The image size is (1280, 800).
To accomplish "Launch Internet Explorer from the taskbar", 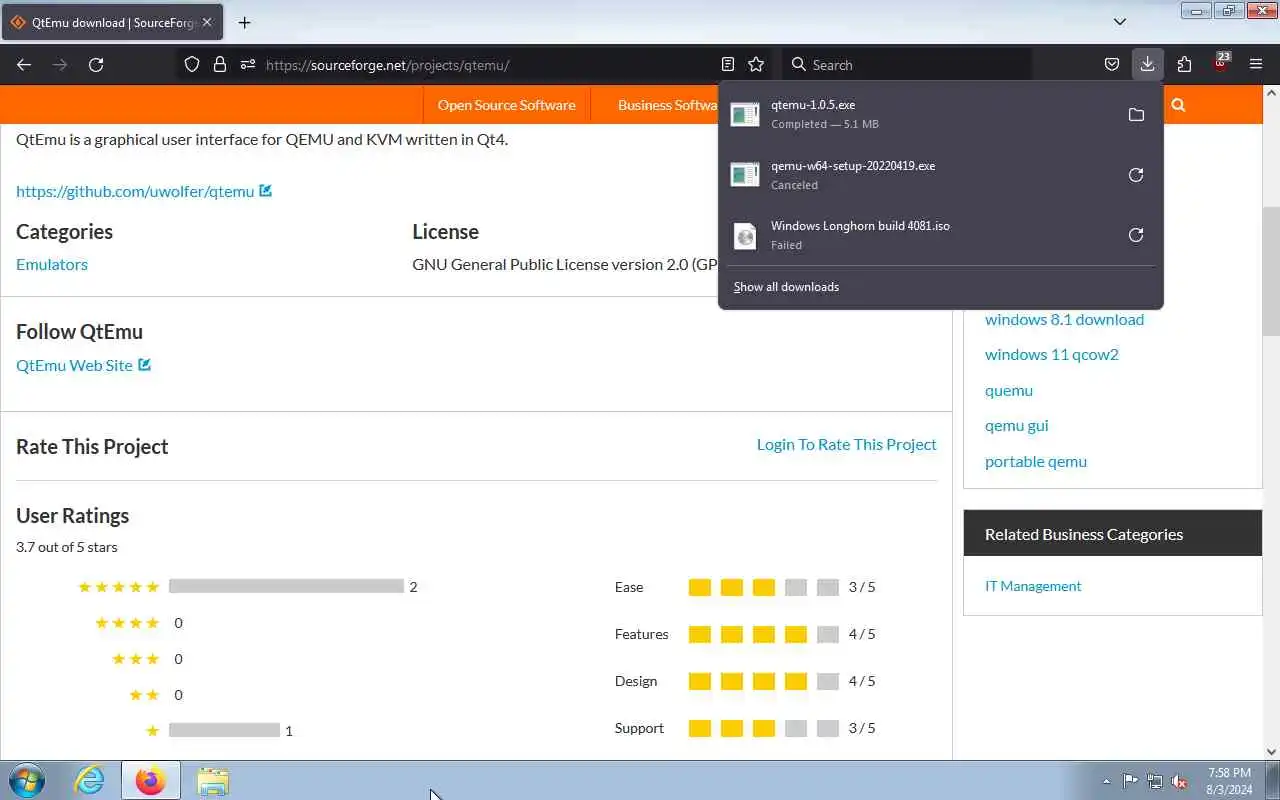I will pyautogui.click(x=90, y=780).
